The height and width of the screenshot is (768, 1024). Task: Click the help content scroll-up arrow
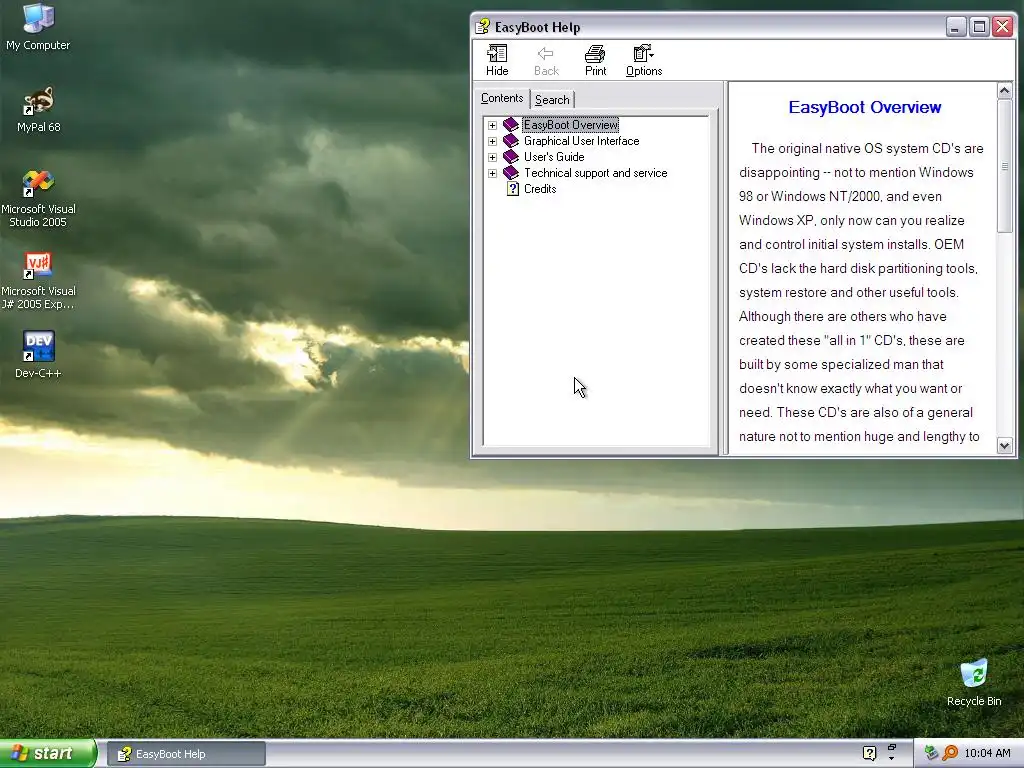tap(1004, 90)
